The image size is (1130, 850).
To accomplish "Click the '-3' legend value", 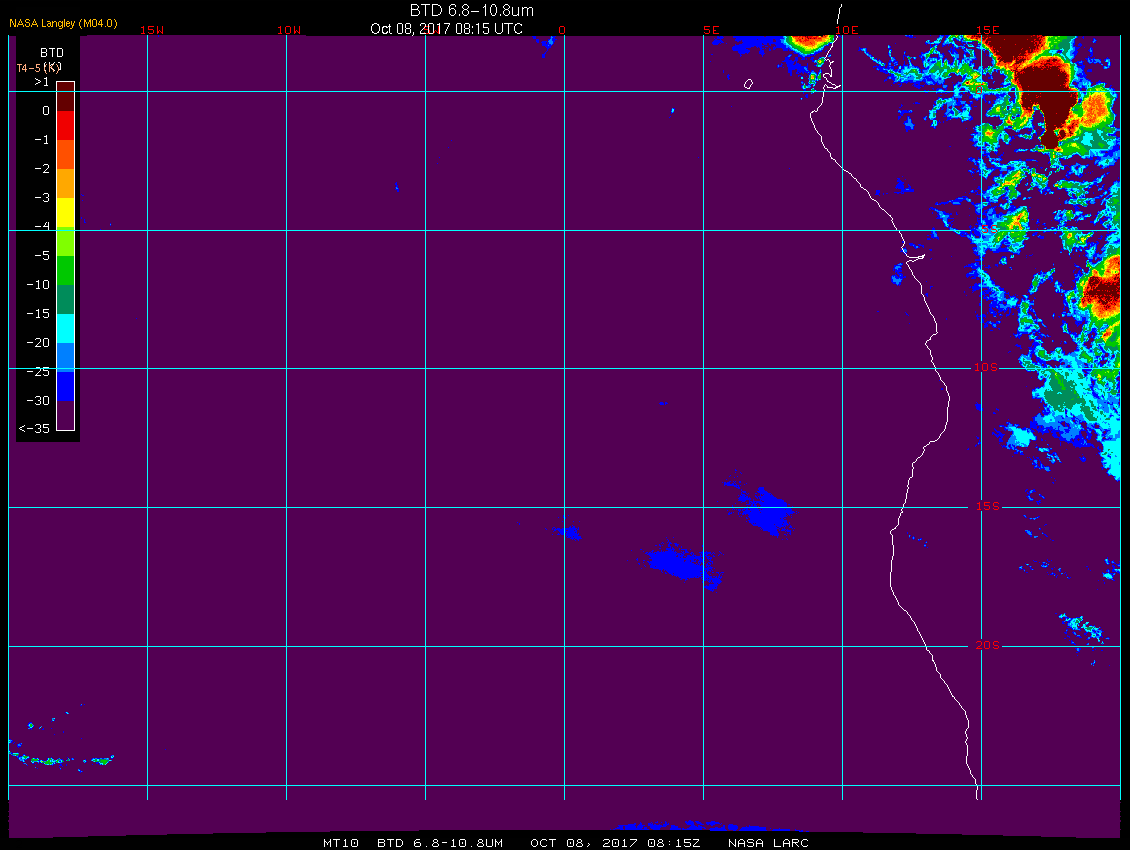I will pyautogui.click(x=42, y=198).
